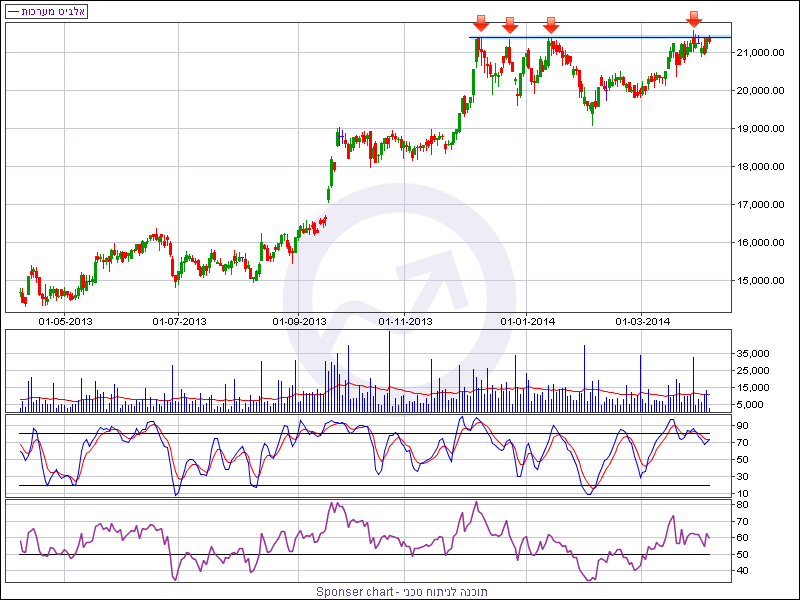Select the 01-05-2013 date label
800x600 pixels.
[x=65, y=321]
